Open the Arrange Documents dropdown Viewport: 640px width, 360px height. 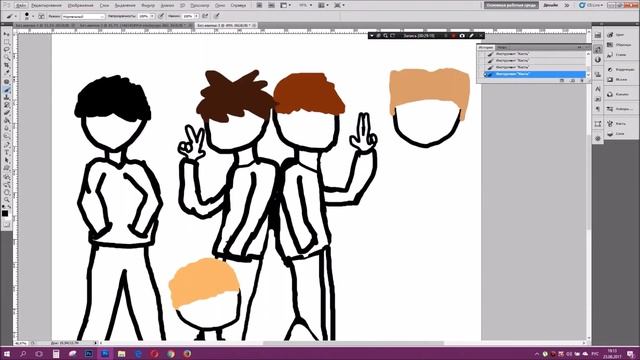point(323,5)
